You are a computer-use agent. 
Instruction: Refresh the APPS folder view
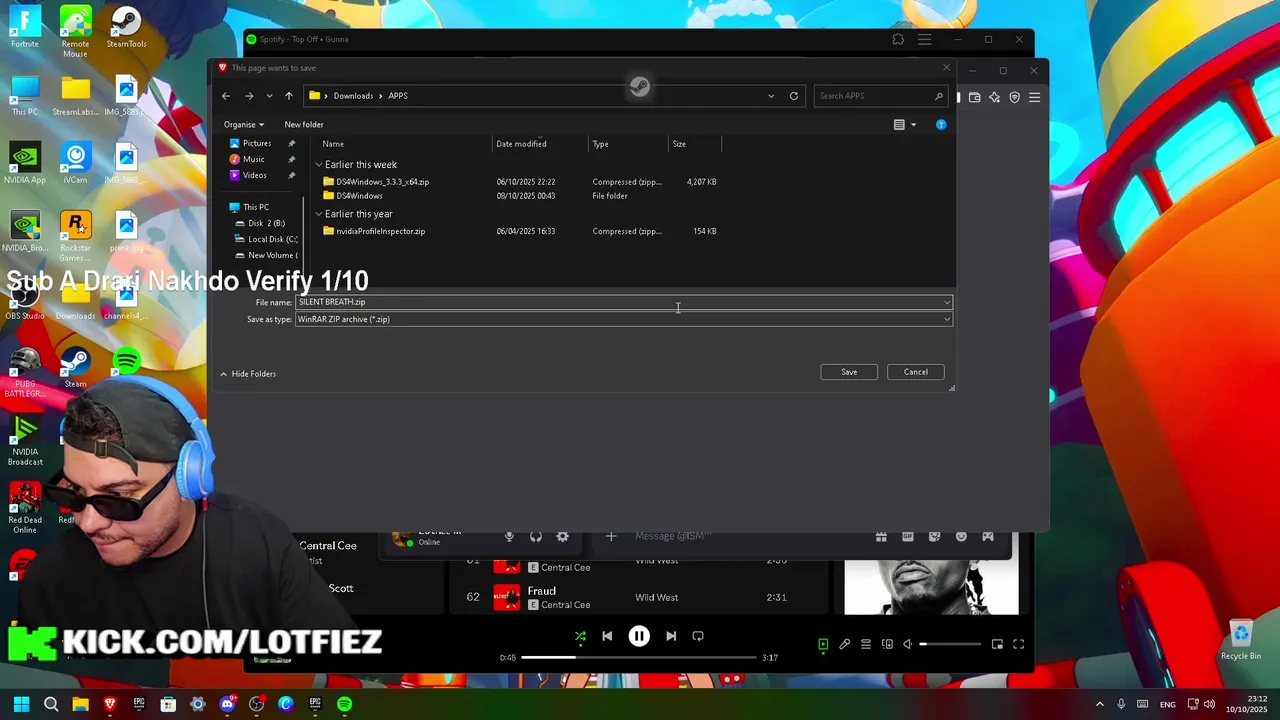[x=794, y=96]
